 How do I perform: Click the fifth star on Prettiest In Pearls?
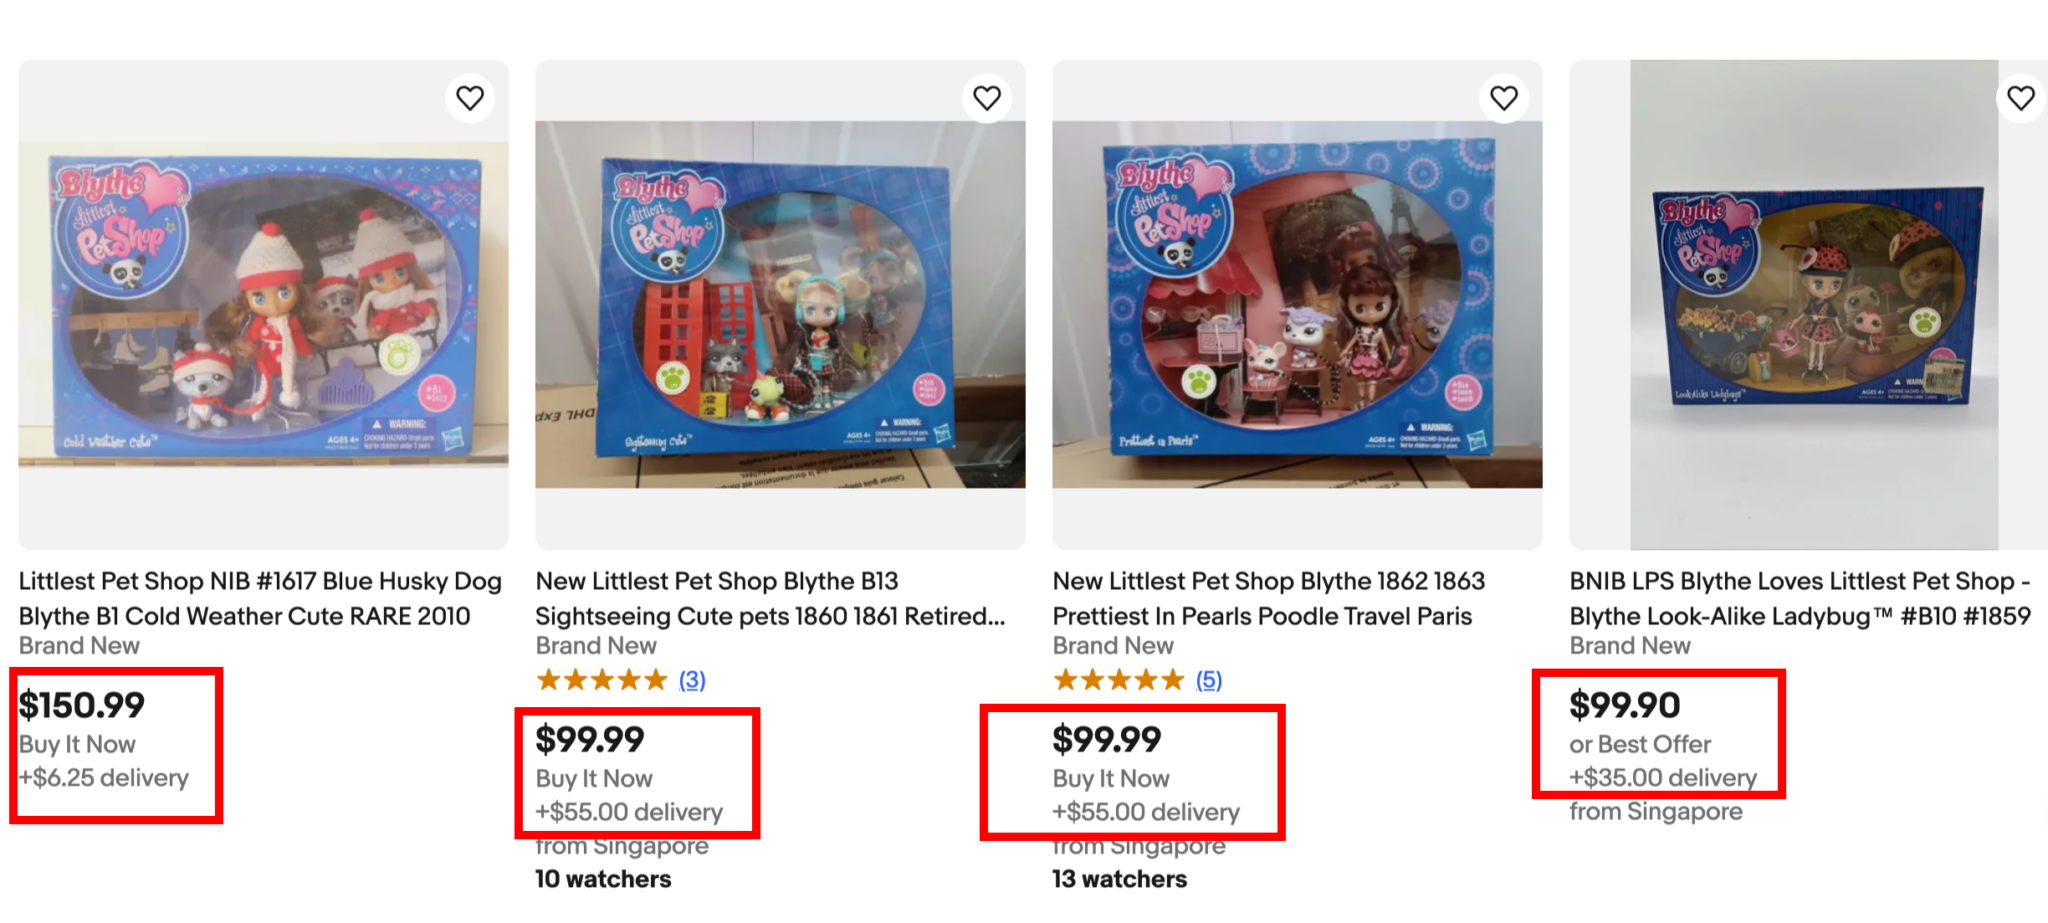1170,680
